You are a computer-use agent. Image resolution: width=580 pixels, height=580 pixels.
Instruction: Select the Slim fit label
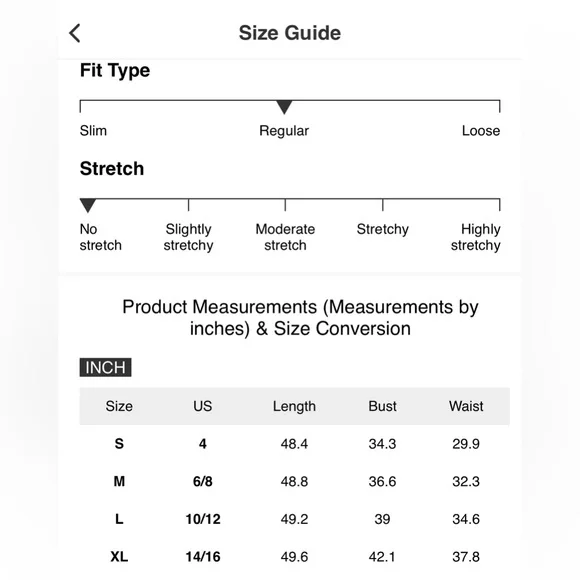click(93, 131)
